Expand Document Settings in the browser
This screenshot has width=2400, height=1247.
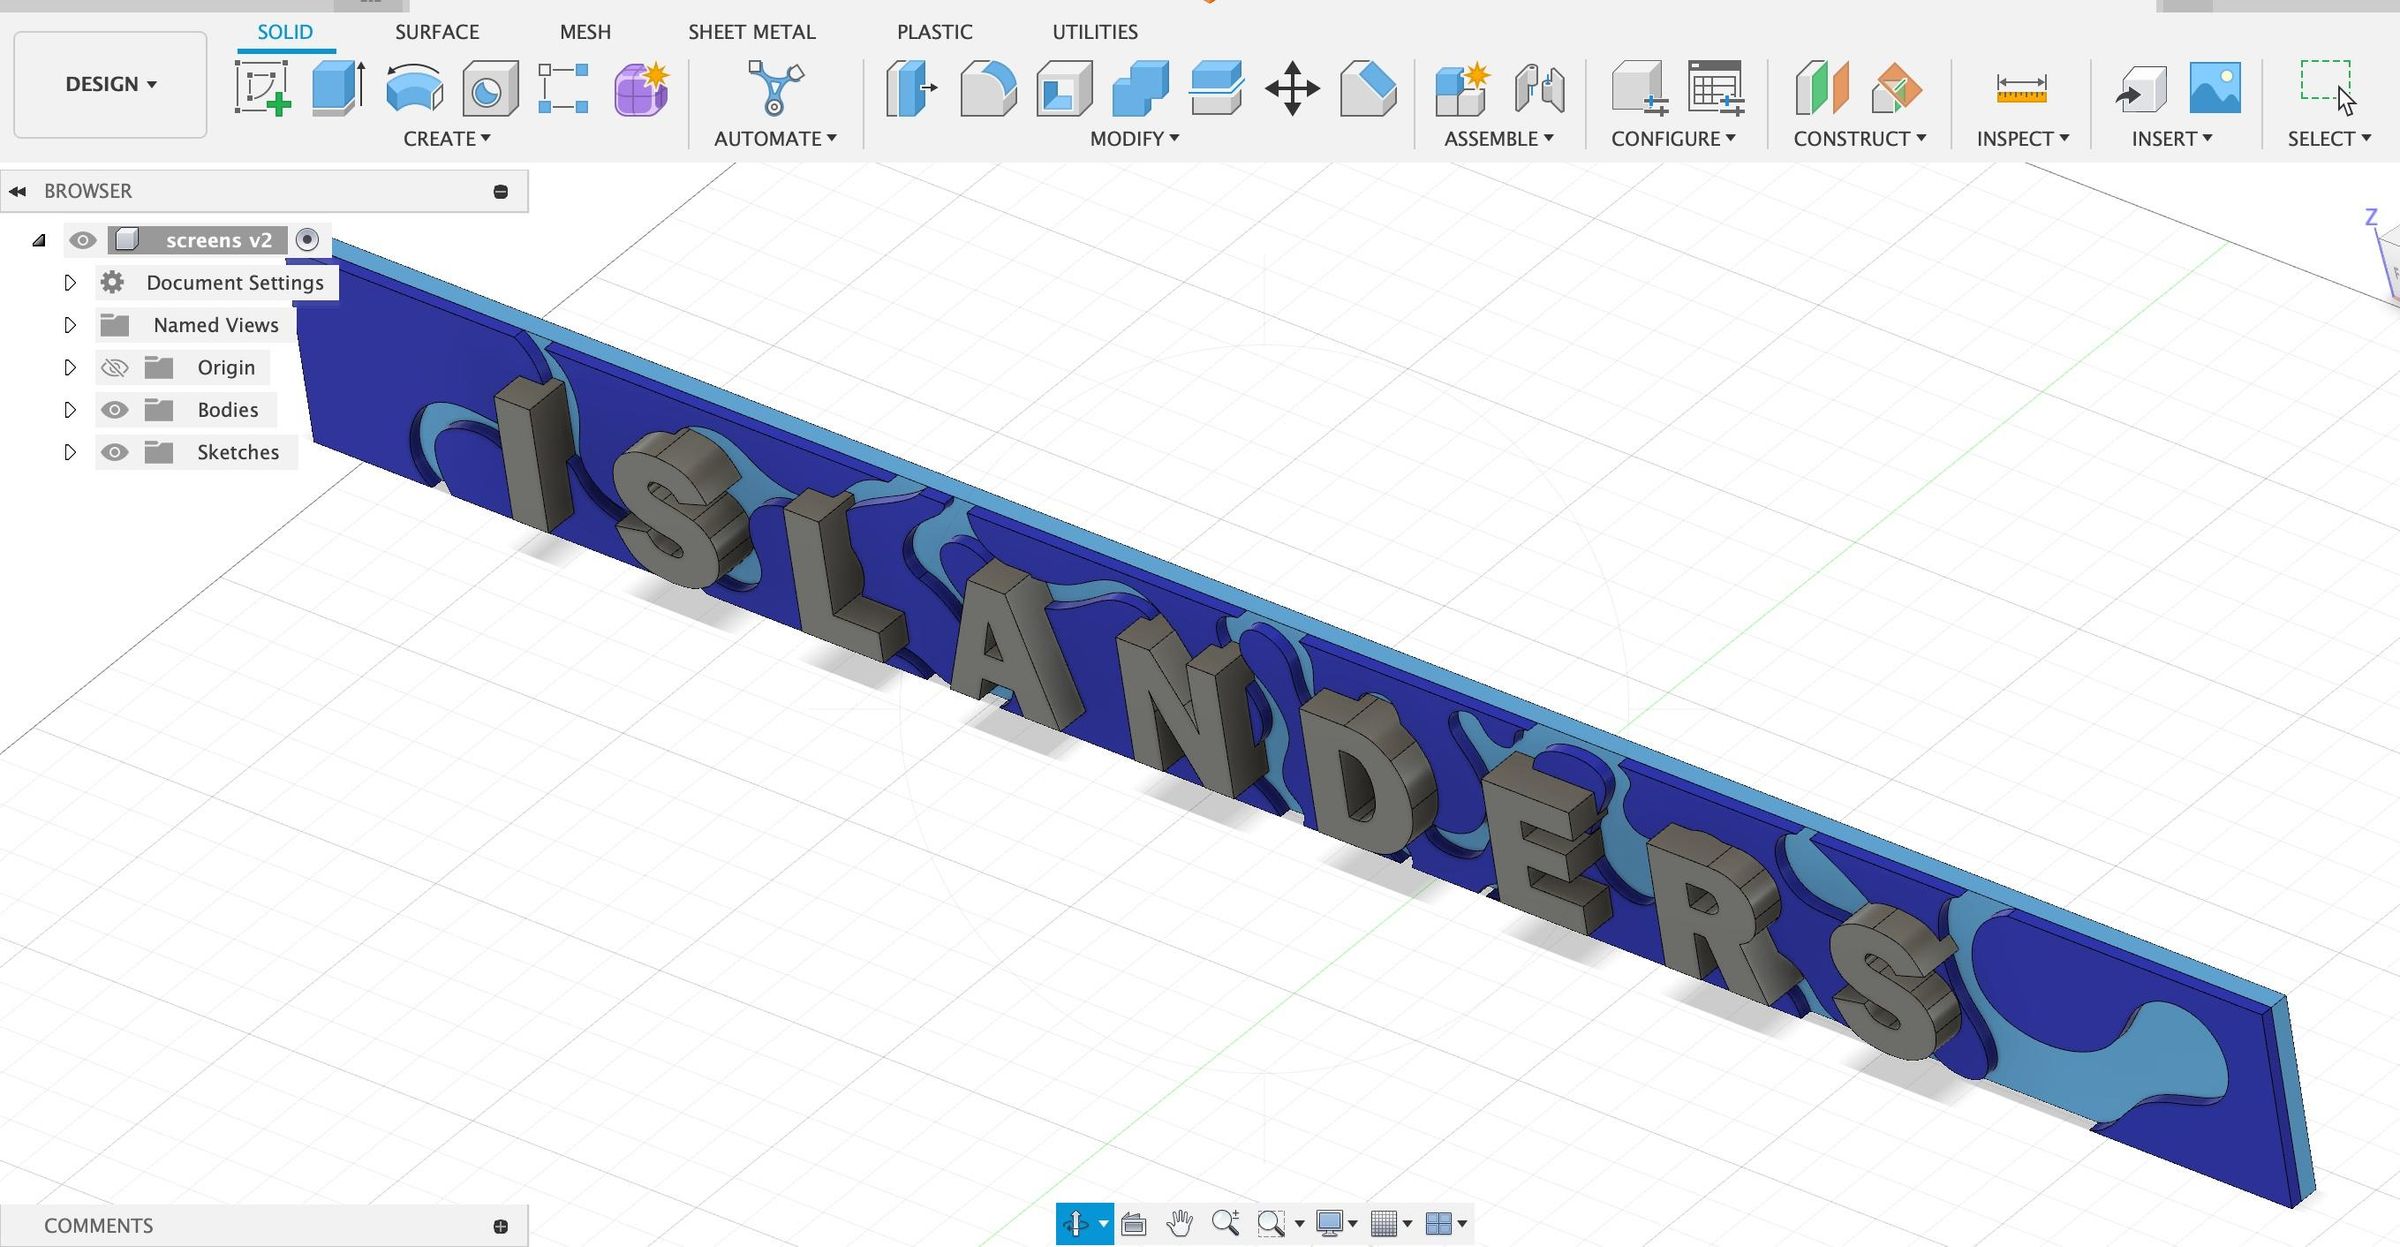[x=70, y=282]
